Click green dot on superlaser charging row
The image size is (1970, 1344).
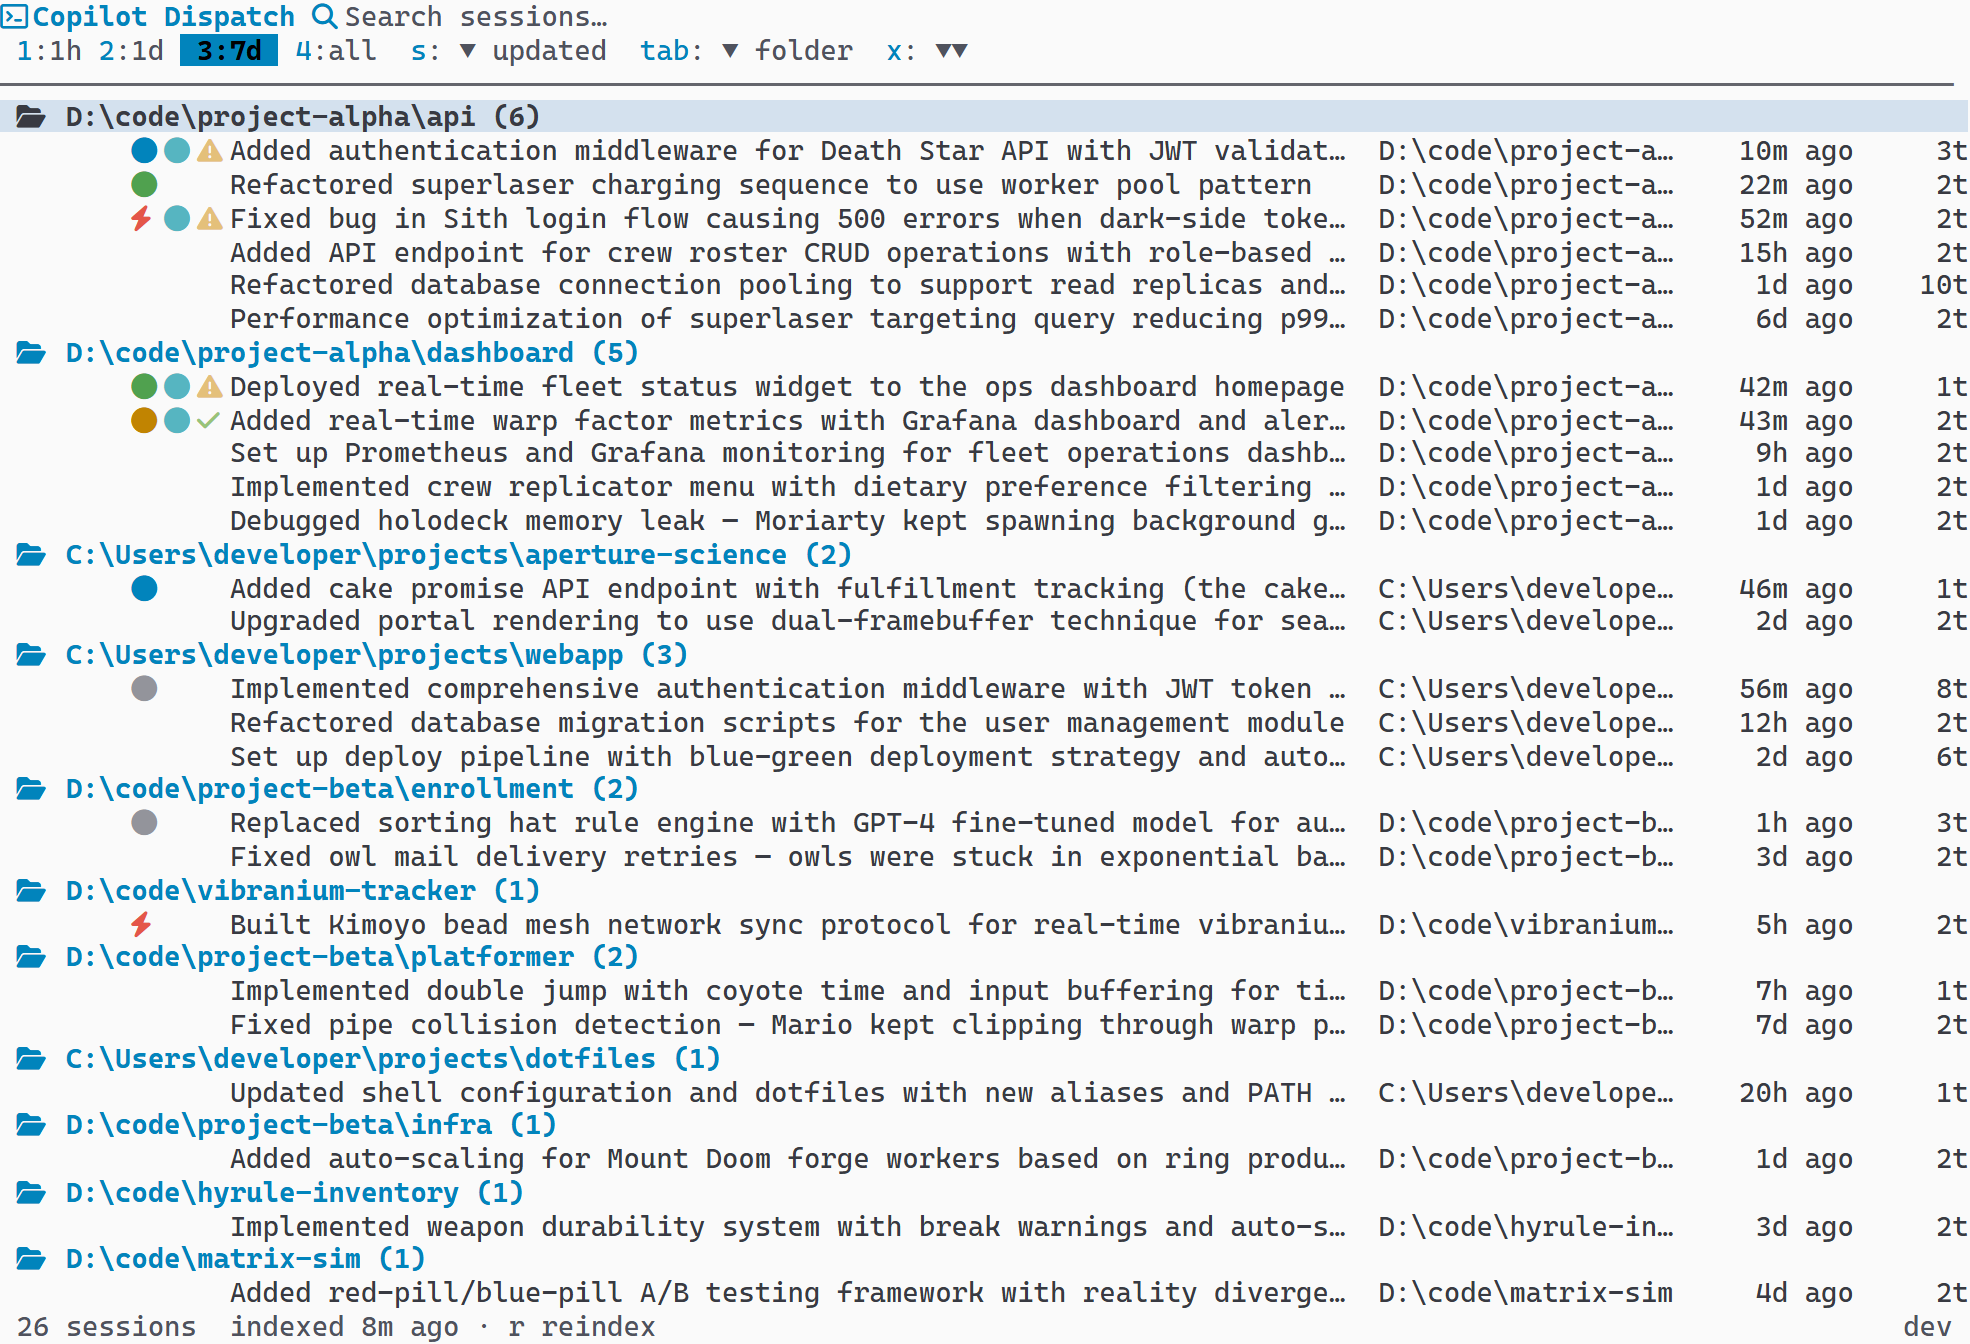(x=144, y=185)
